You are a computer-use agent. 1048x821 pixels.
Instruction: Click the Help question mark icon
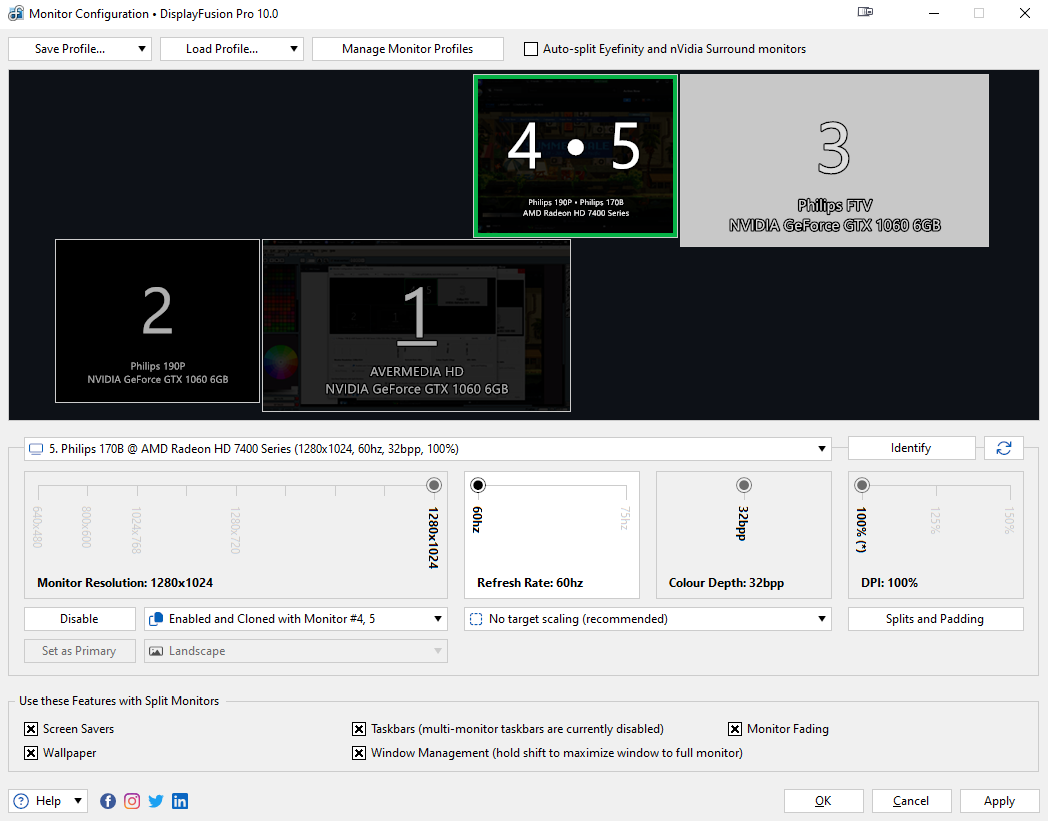click(21, 801)
